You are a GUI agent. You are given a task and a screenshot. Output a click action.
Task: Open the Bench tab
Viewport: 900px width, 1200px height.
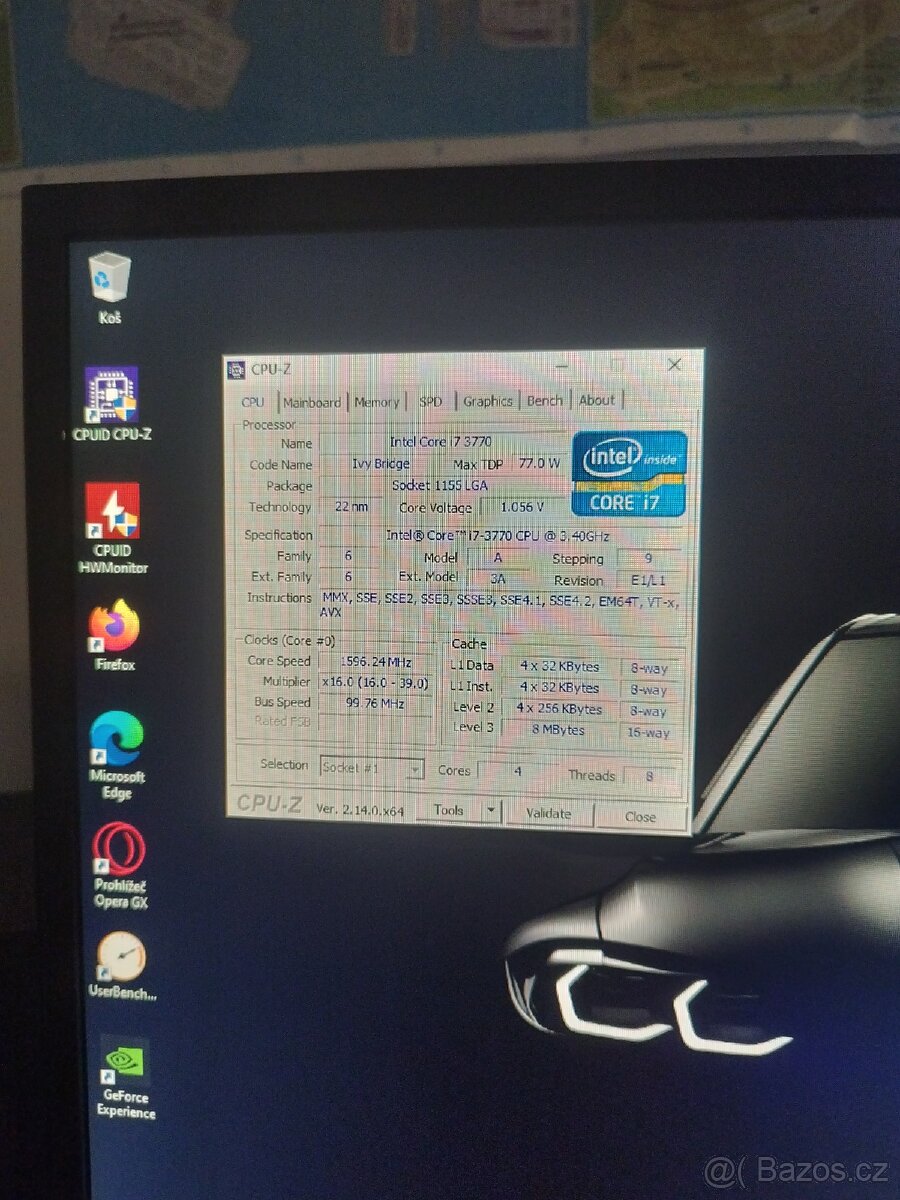(x=545, y=400)
